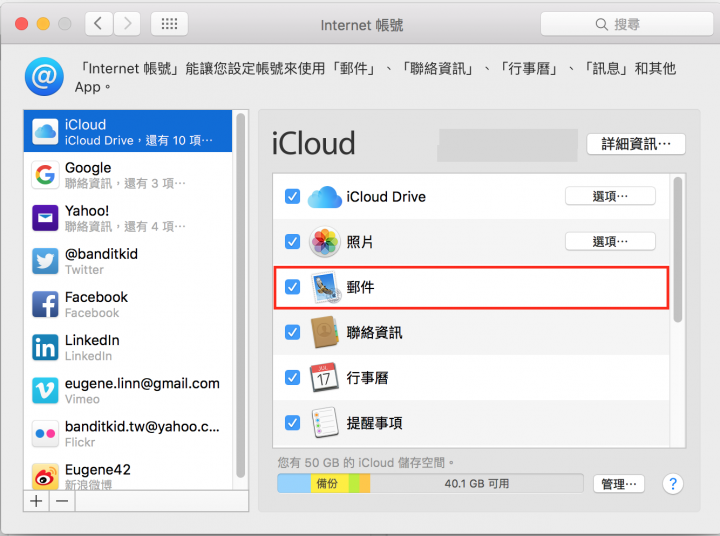Click the Calendar (行事曆) icon
Image resolution: width=720 pixels, height=536 pixels.
pyautogui.click(x=324, y=378)
